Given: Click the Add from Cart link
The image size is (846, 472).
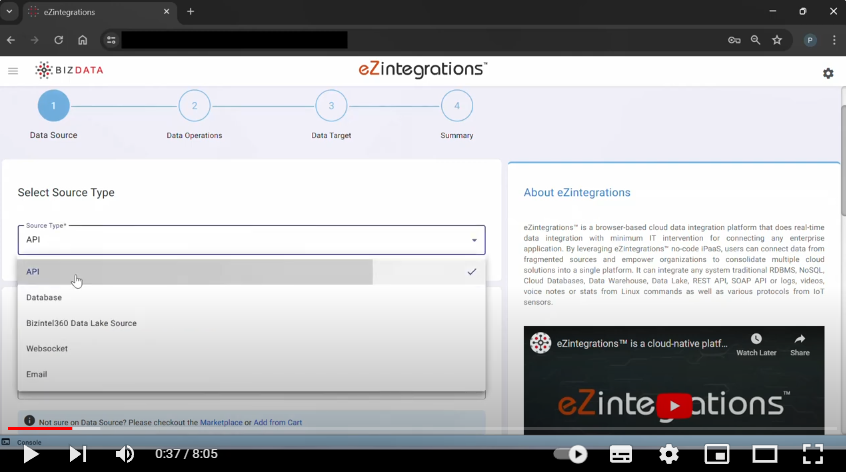Looking at the screenshot, I should point(278,423).
